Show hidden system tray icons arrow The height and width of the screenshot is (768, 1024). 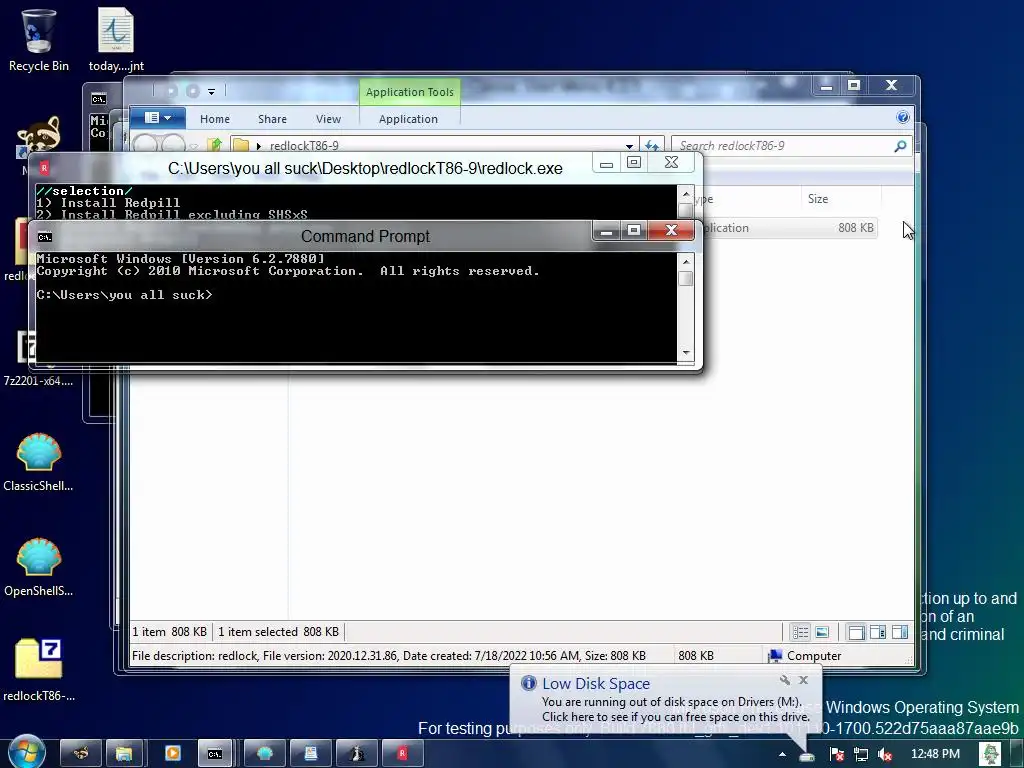pyautogui.click(x=782, y=754)
